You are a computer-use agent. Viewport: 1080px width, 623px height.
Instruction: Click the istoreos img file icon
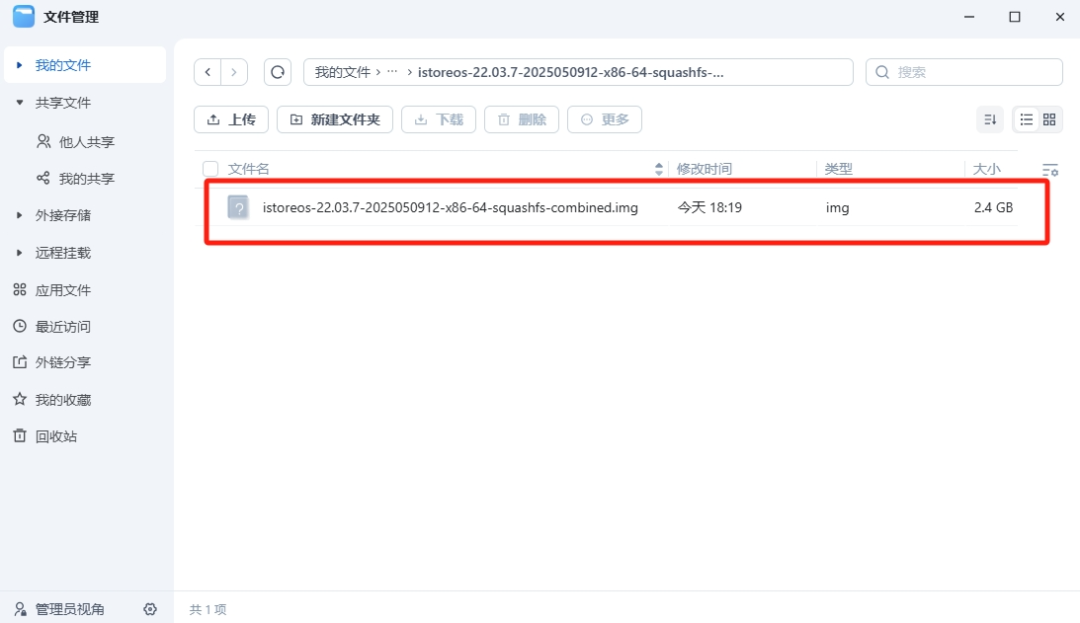[x=238, y=208]
